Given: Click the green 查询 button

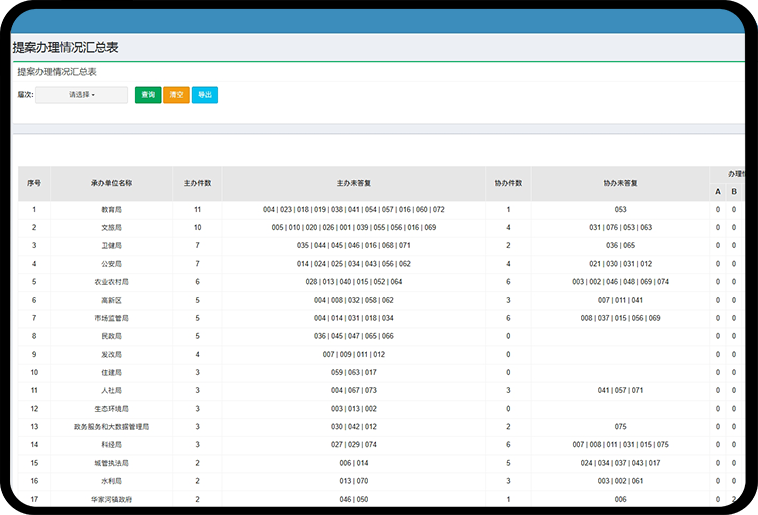Looking at the screenshot, I should pos(148,95).
